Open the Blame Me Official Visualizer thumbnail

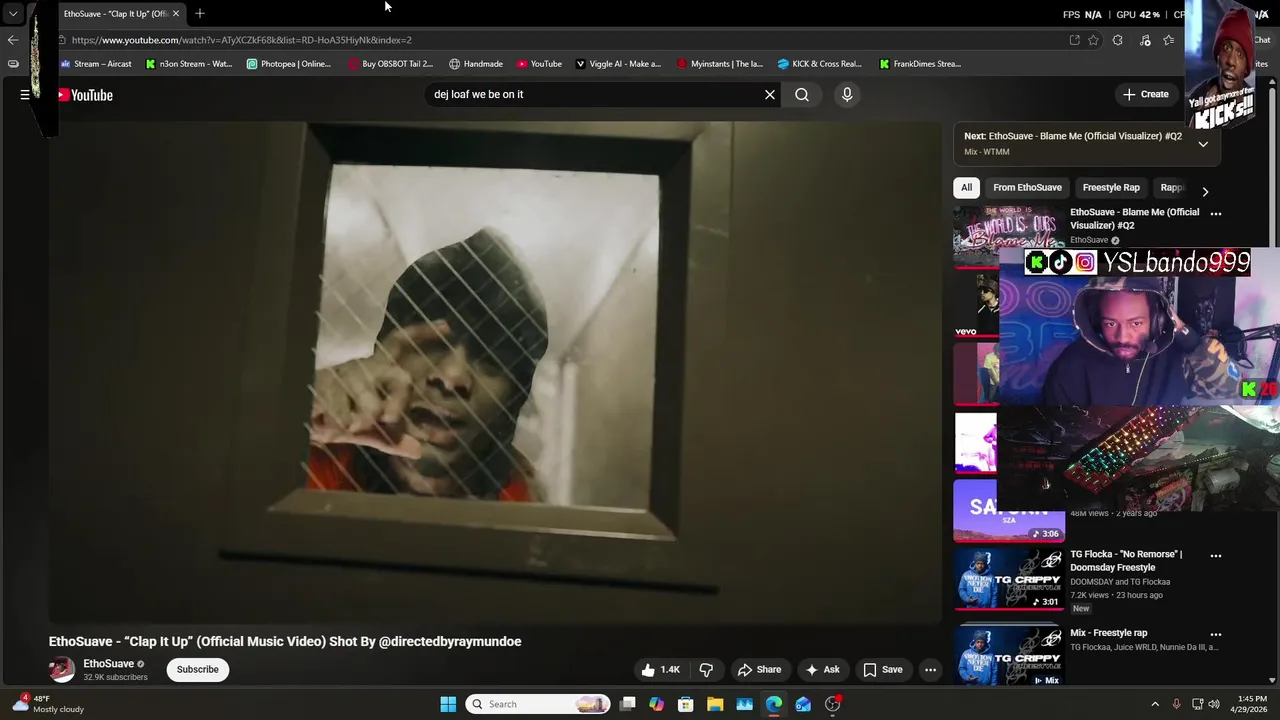[x=1009, y=237]
